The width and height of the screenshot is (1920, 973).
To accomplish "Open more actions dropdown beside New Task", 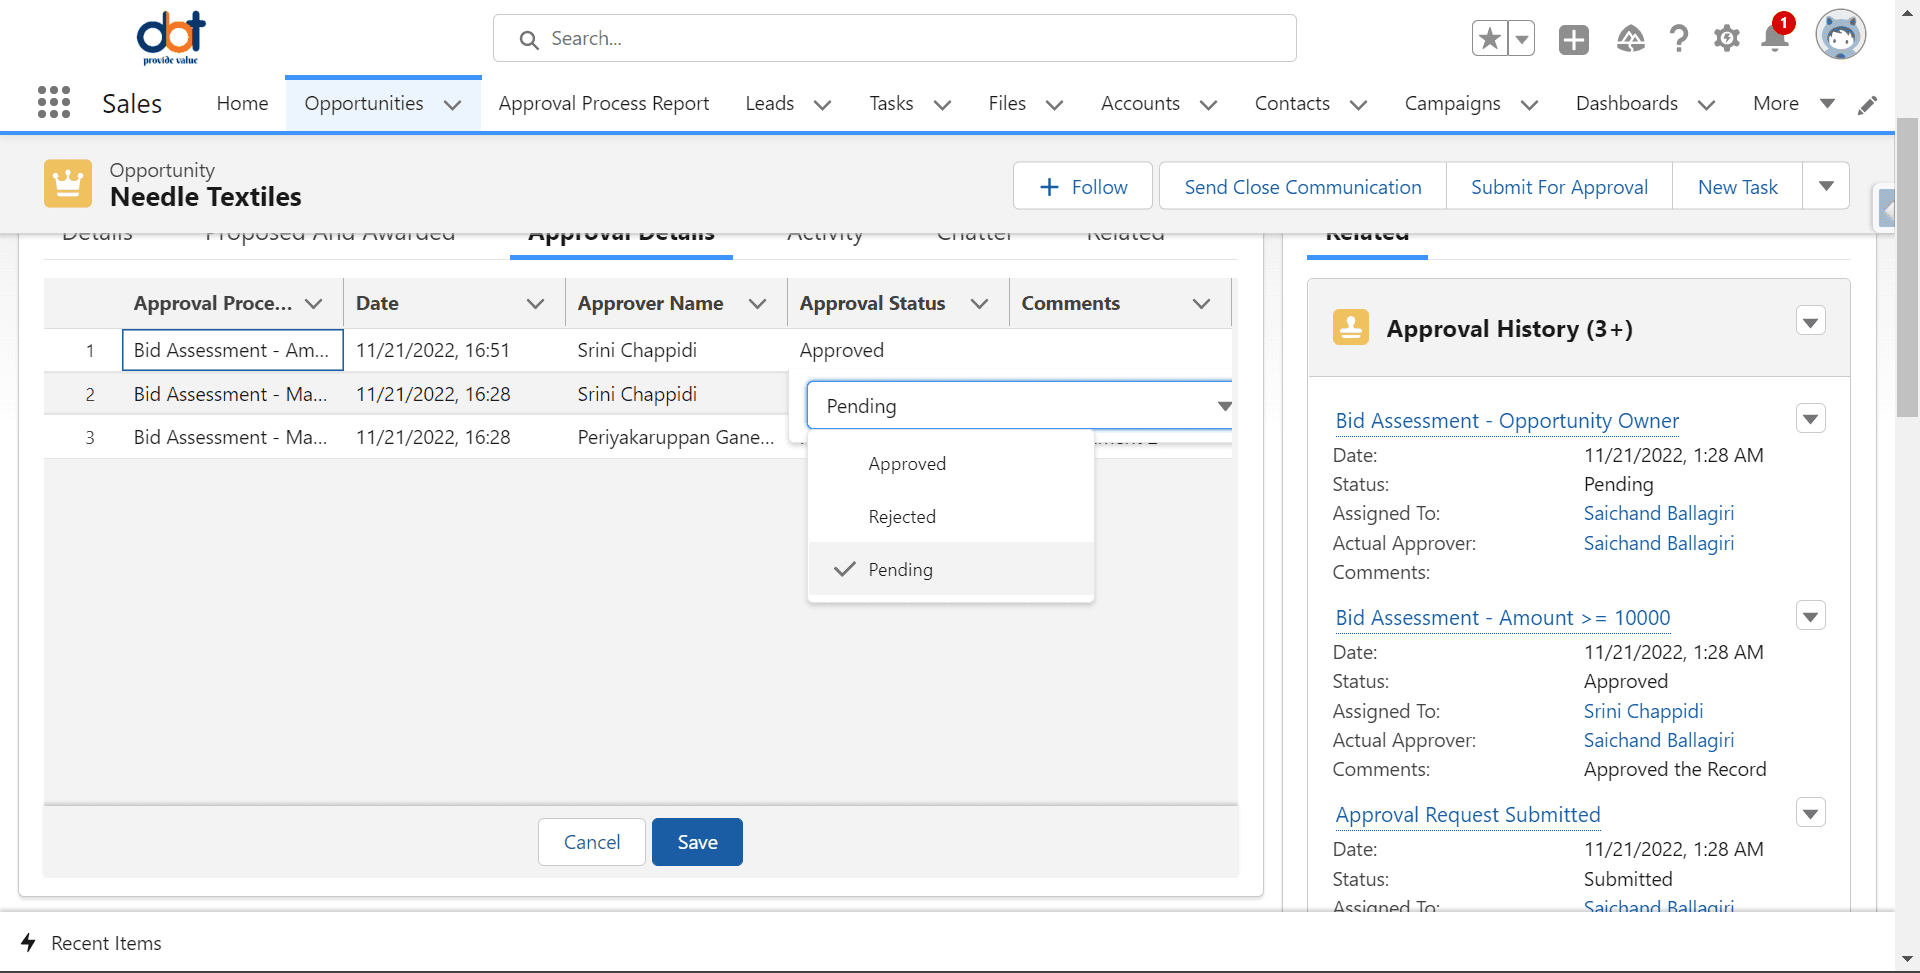I will [x=1826, y=186].
